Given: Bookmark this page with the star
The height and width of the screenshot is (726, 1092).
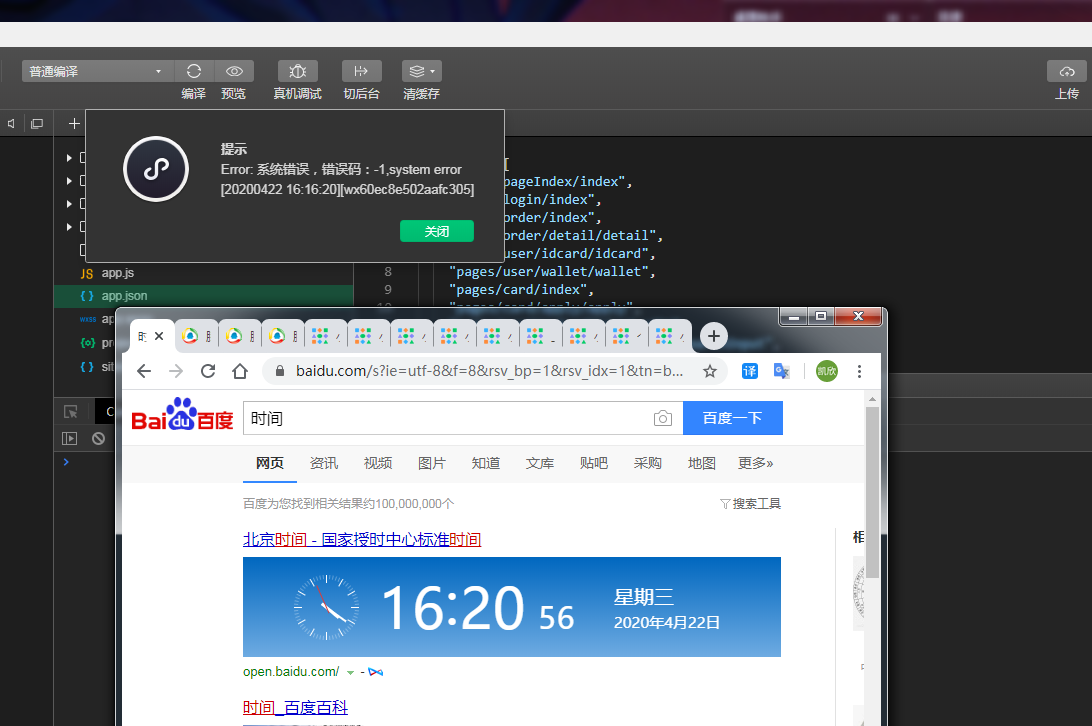Looking at the screenshot, I should tap(710, 371).
